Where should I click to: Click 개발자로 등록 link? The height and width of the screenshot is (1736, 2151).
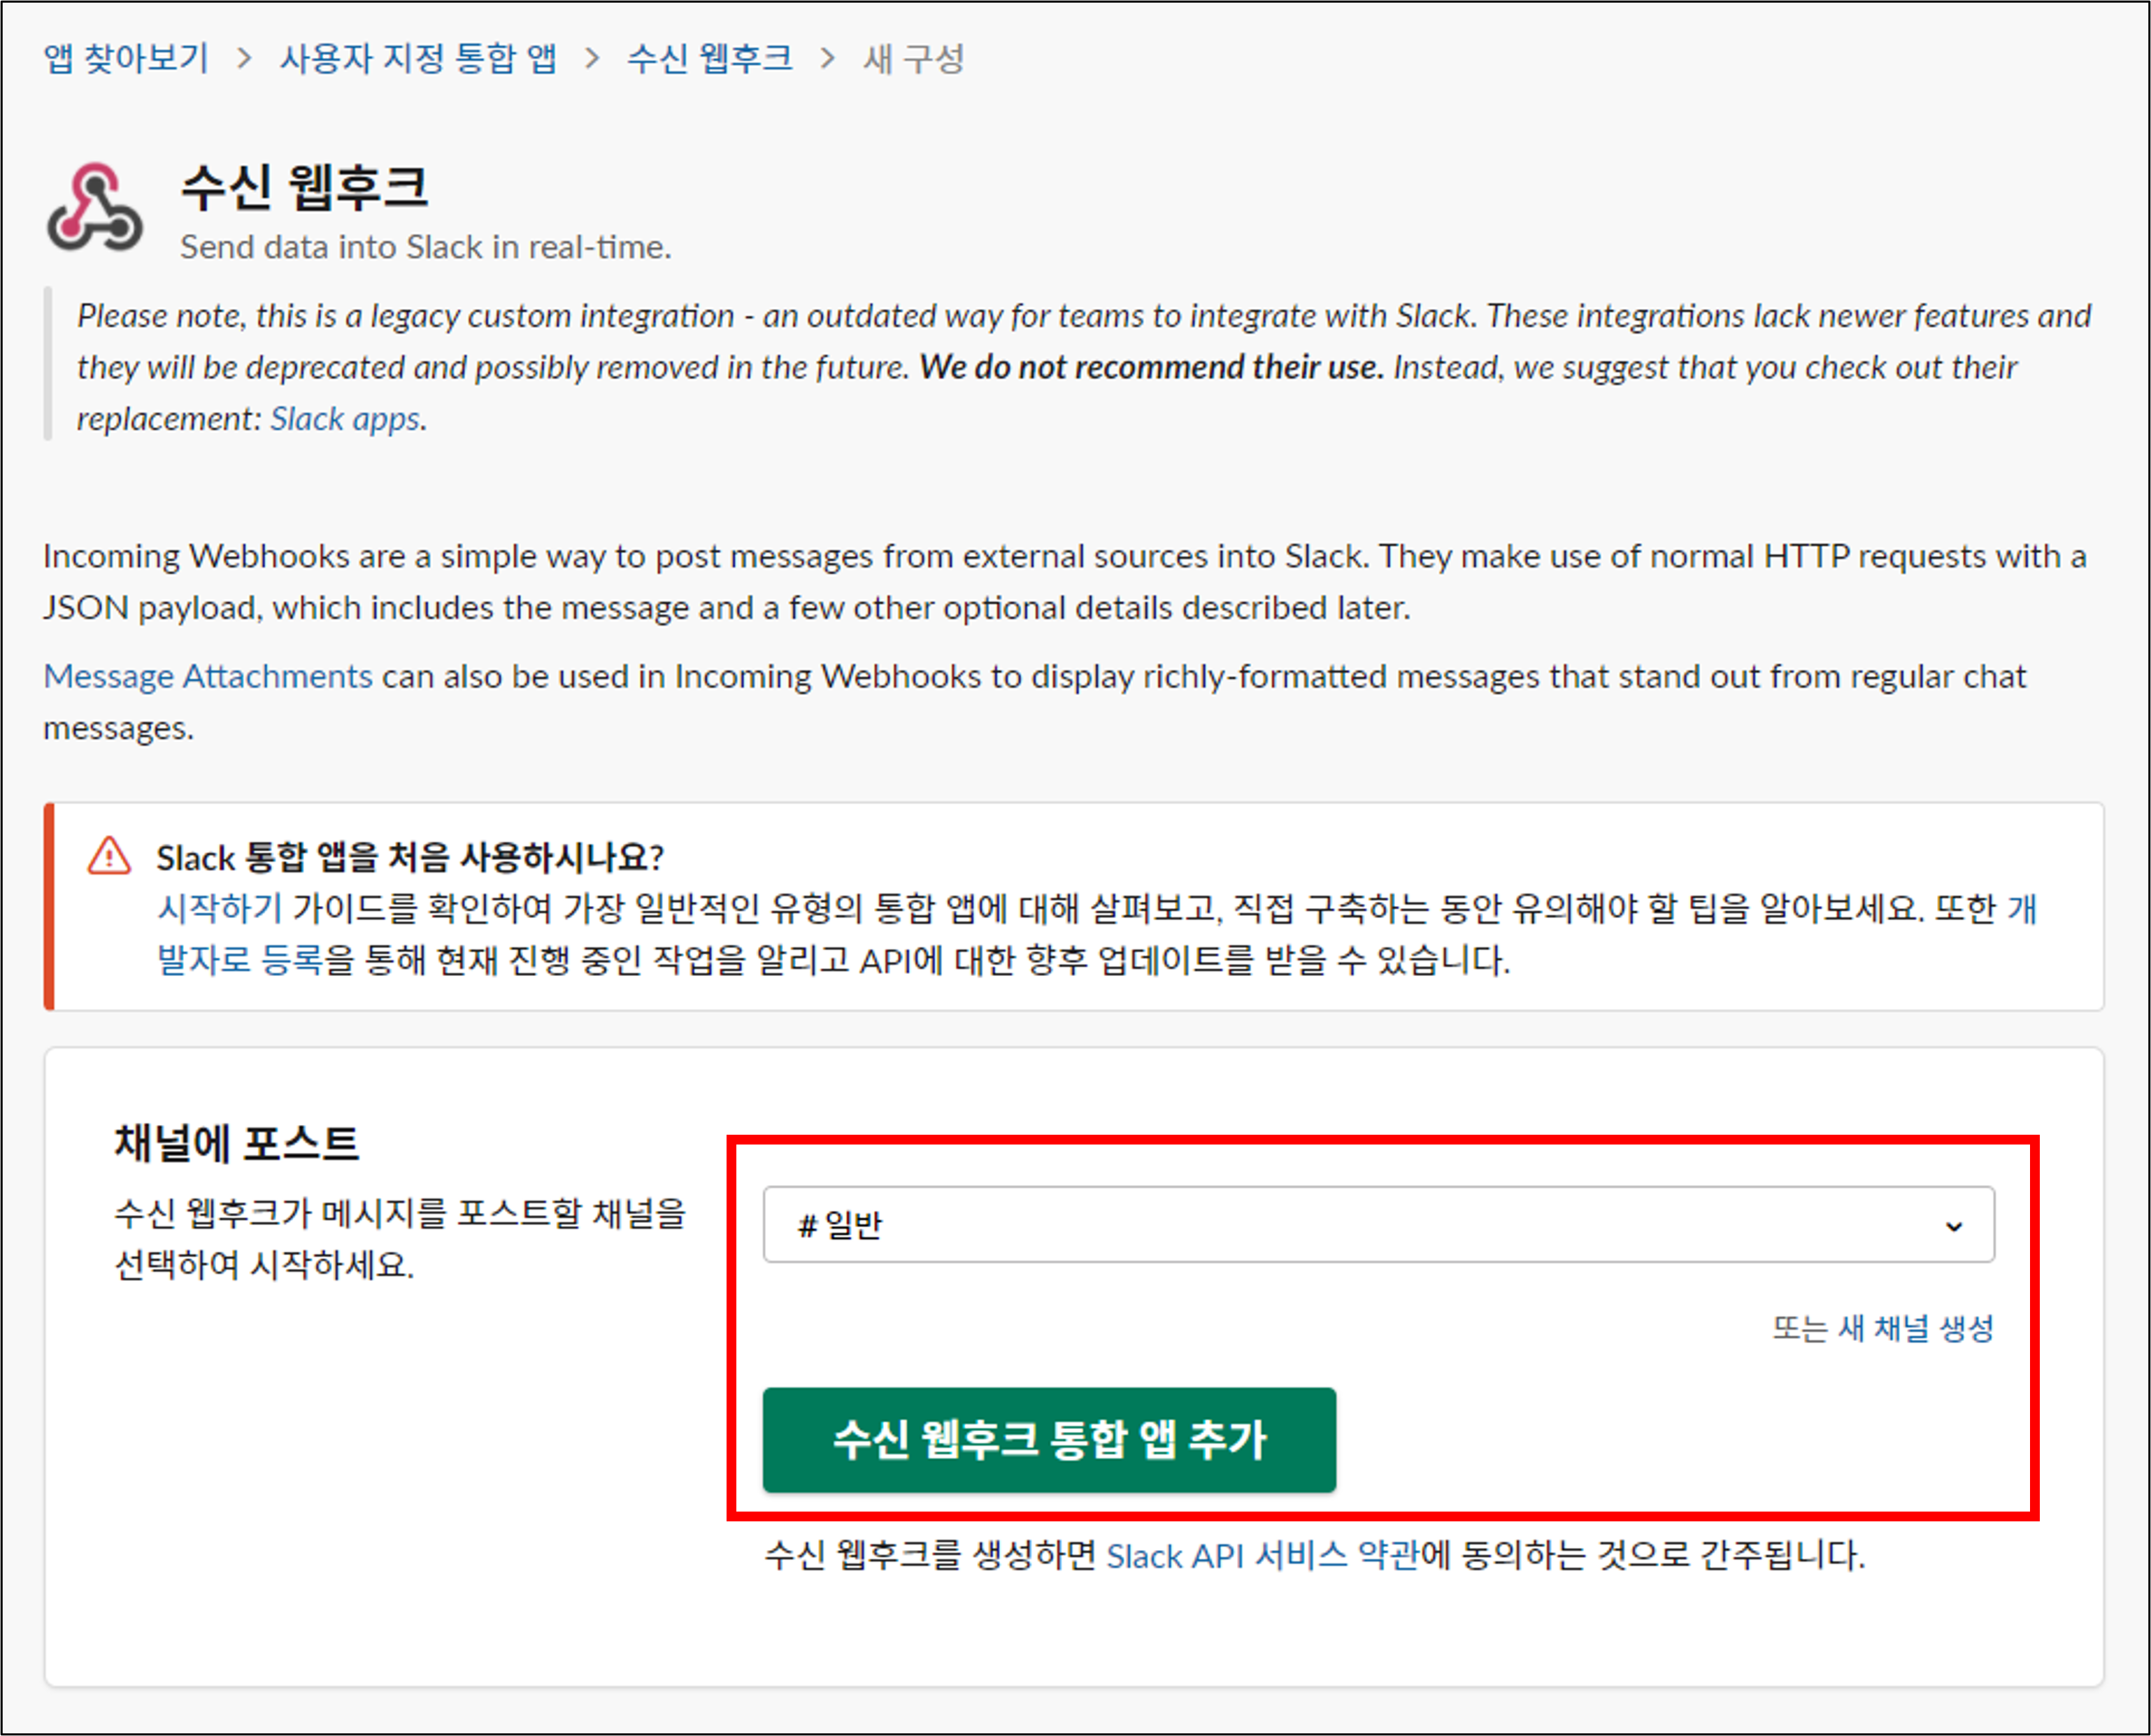[x=240, y=960]
